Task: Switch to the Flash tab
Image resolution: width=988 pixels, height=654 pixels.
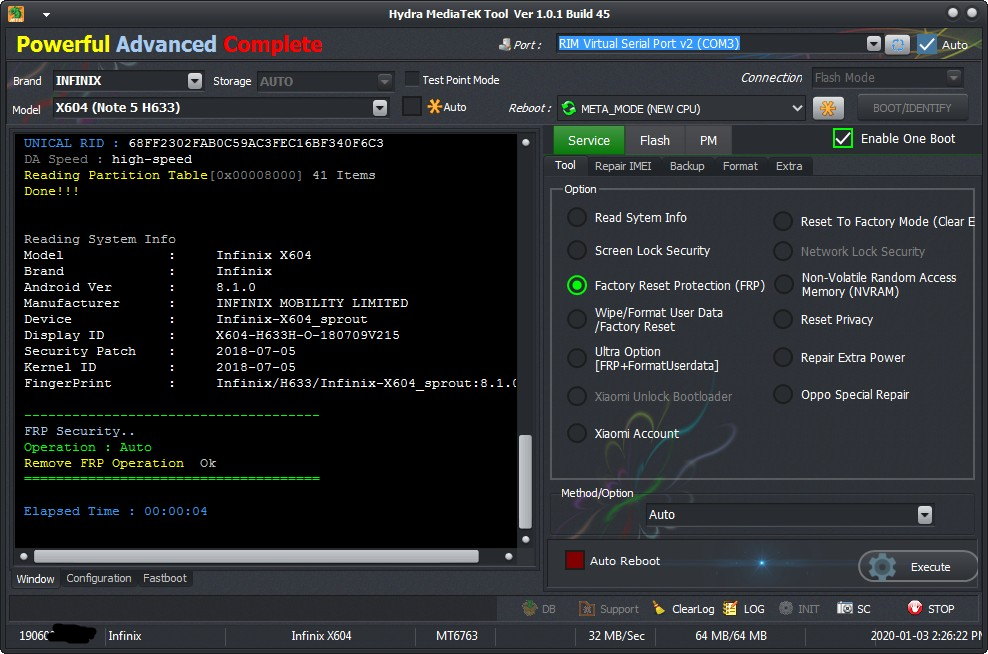Action: pyautogui.click(x=655, y=141)
